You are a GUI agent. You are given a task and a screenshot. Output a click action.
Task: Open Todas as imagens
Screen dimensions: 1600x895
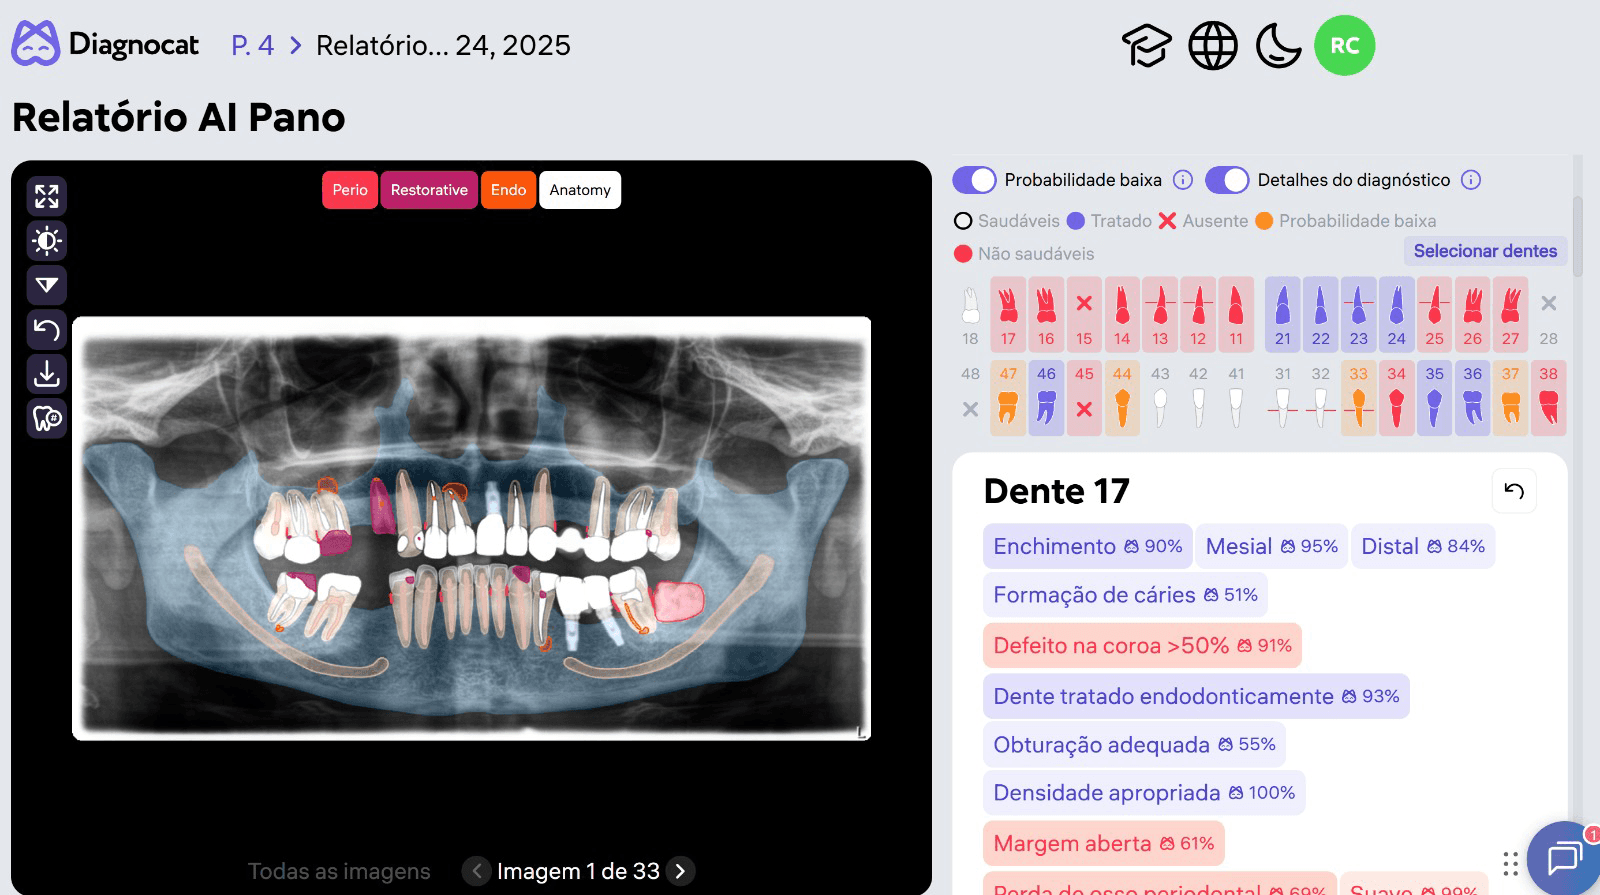pos(339,871)
